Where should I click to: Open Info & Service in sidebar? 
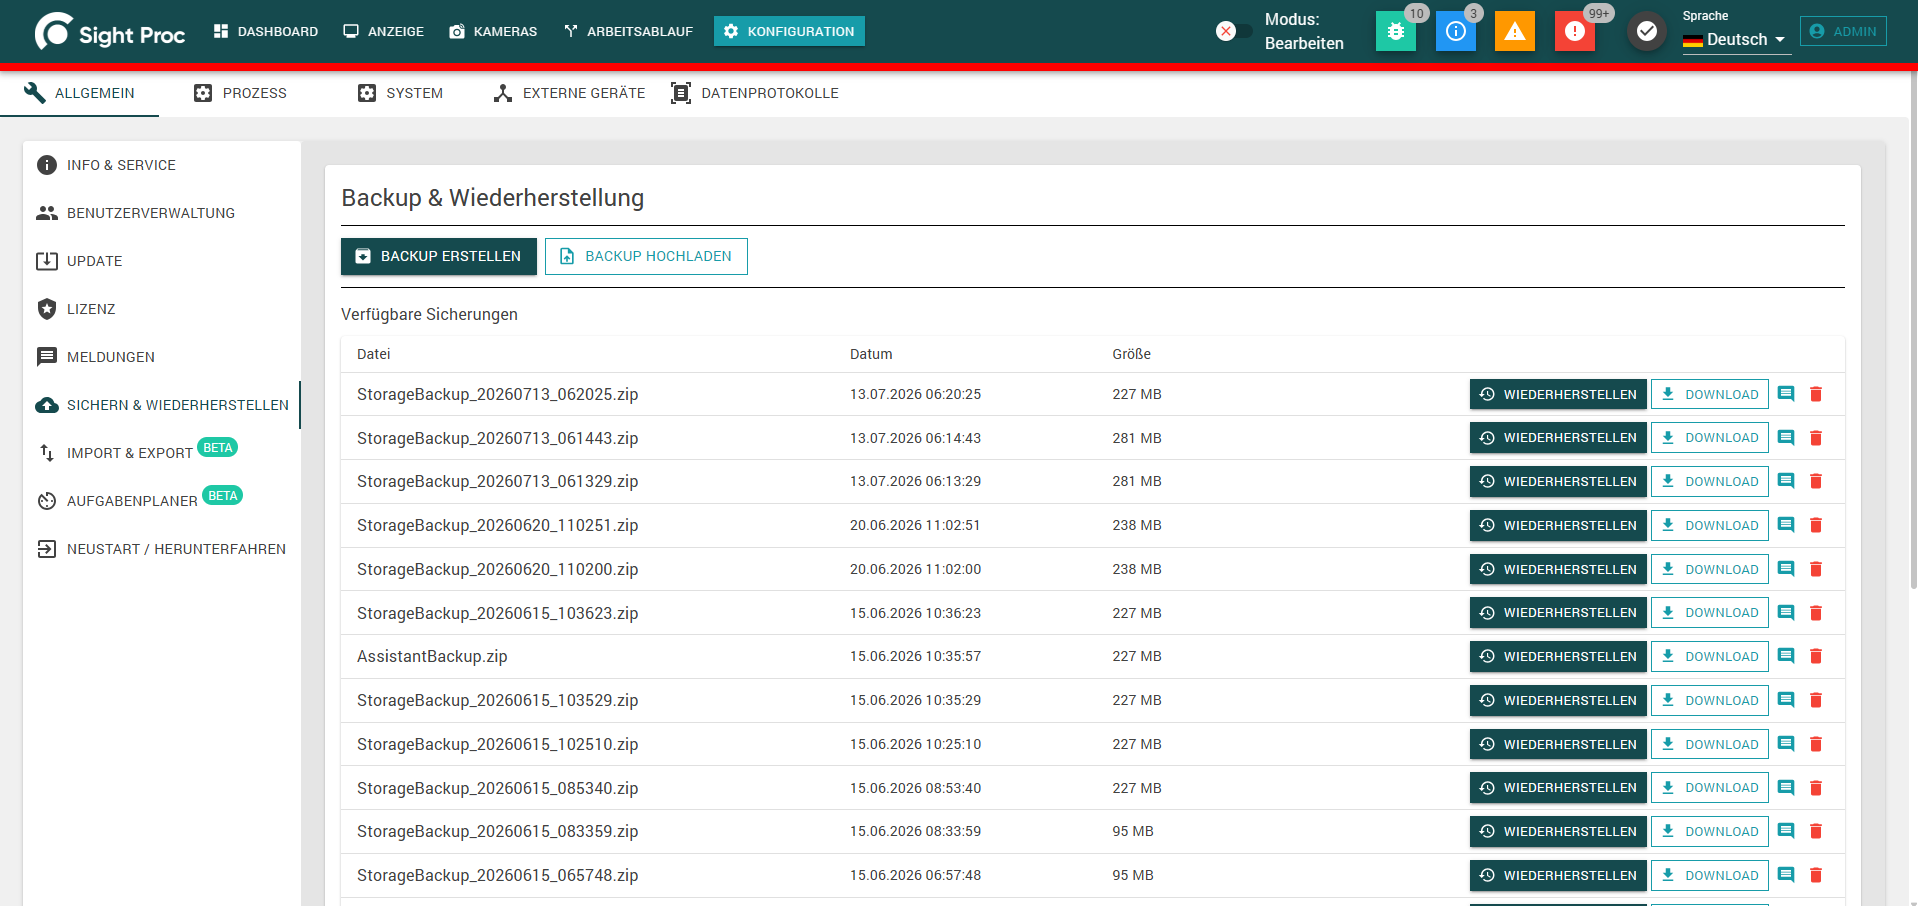(x=162, y=165)
